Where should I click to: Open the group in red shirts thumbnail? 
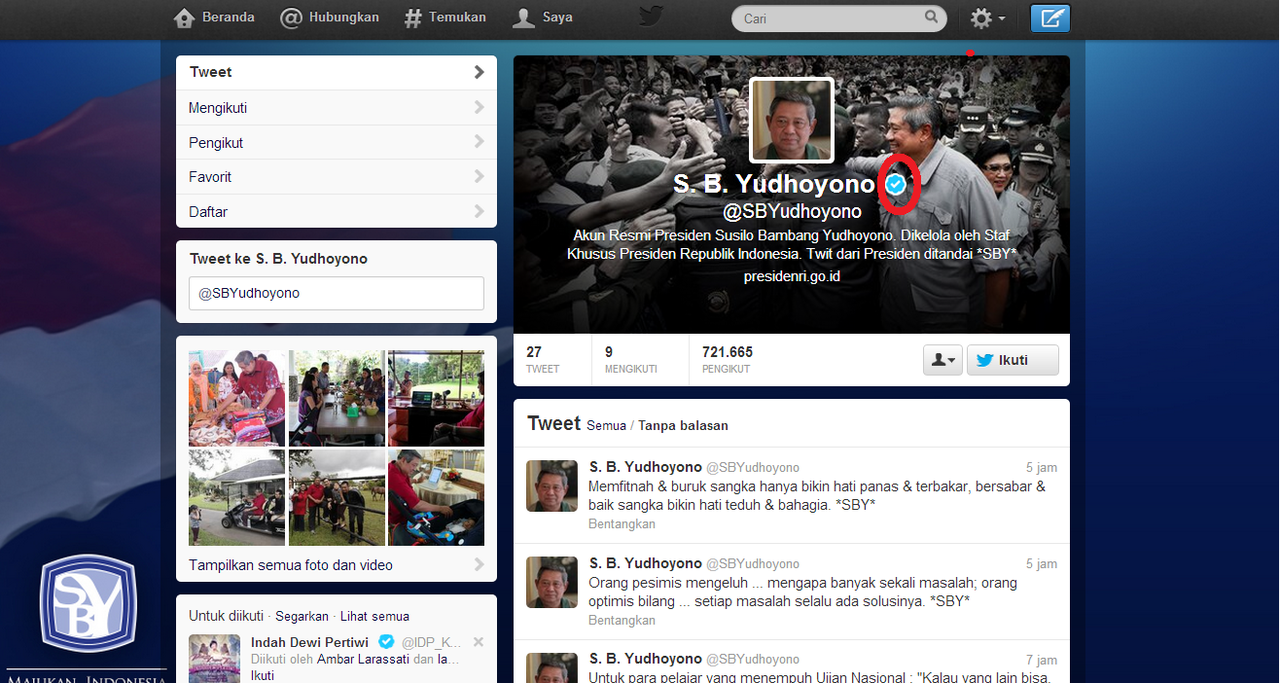[337, 497]
